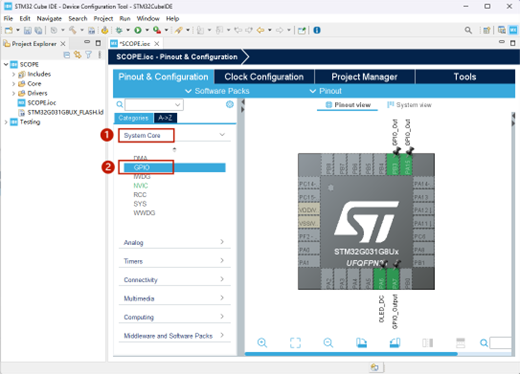Rotate chip counter-clockwise icon
Image resolution: width=520 pixels, height=374 pixels.
click(x=395, y=342)
